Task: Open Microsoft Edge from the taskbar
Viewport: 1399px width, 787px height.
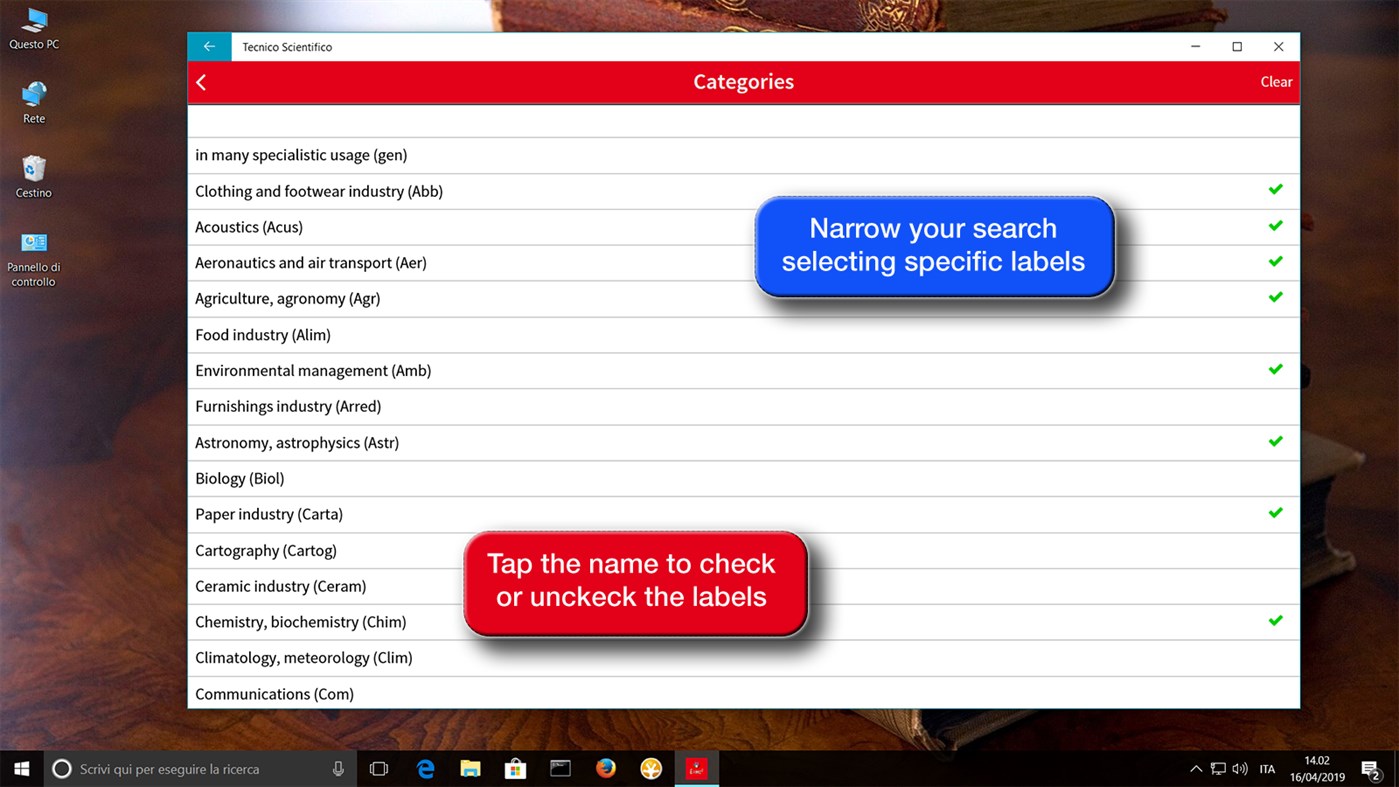Action: [425, 768]
